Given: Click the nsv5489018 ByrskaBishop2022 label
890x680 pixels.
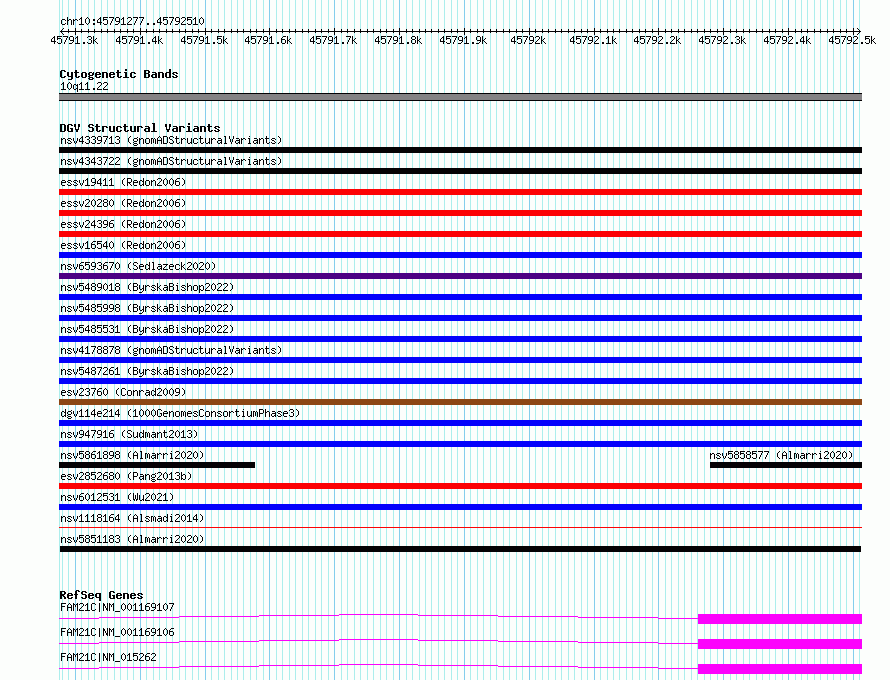Looking at the screenshot, I should click(147, 287).
